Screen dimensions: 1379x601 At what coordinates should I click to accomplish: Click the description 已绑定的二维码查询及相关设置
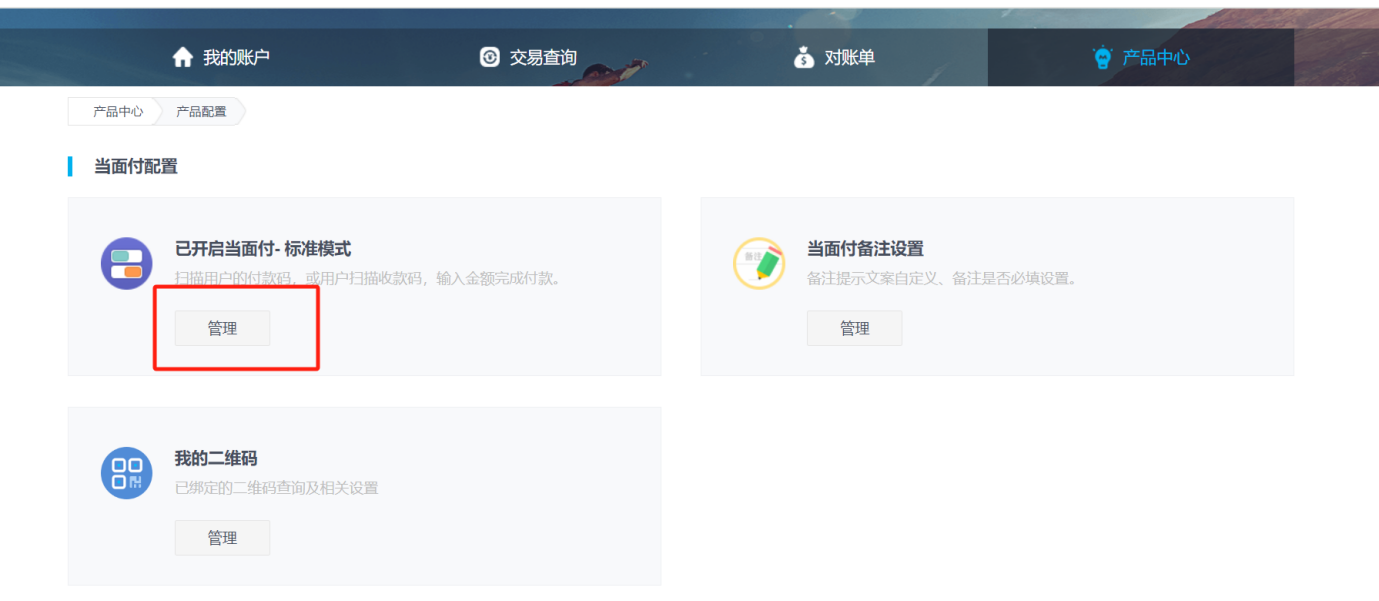tap(277, 488)
